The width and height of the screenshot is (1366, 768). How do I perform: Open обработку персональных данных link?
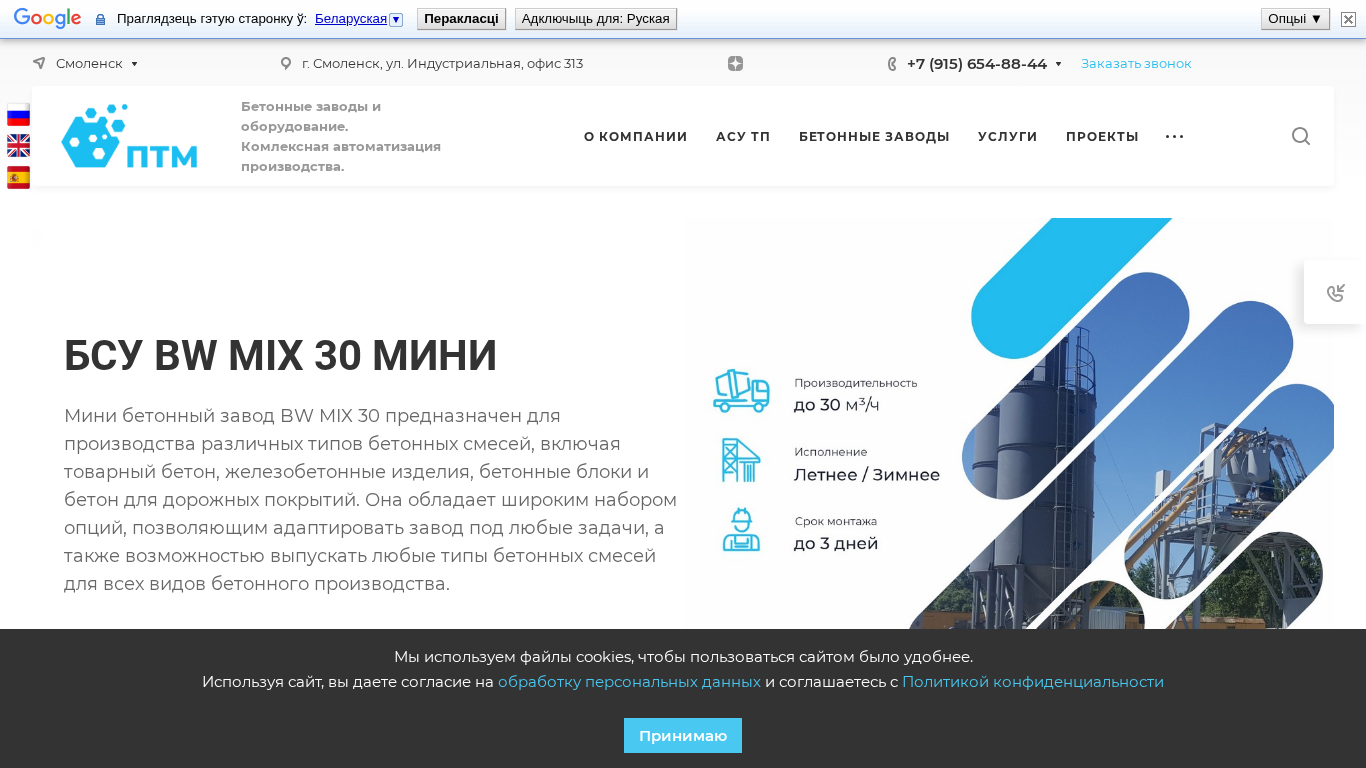(x=629, y=682)
